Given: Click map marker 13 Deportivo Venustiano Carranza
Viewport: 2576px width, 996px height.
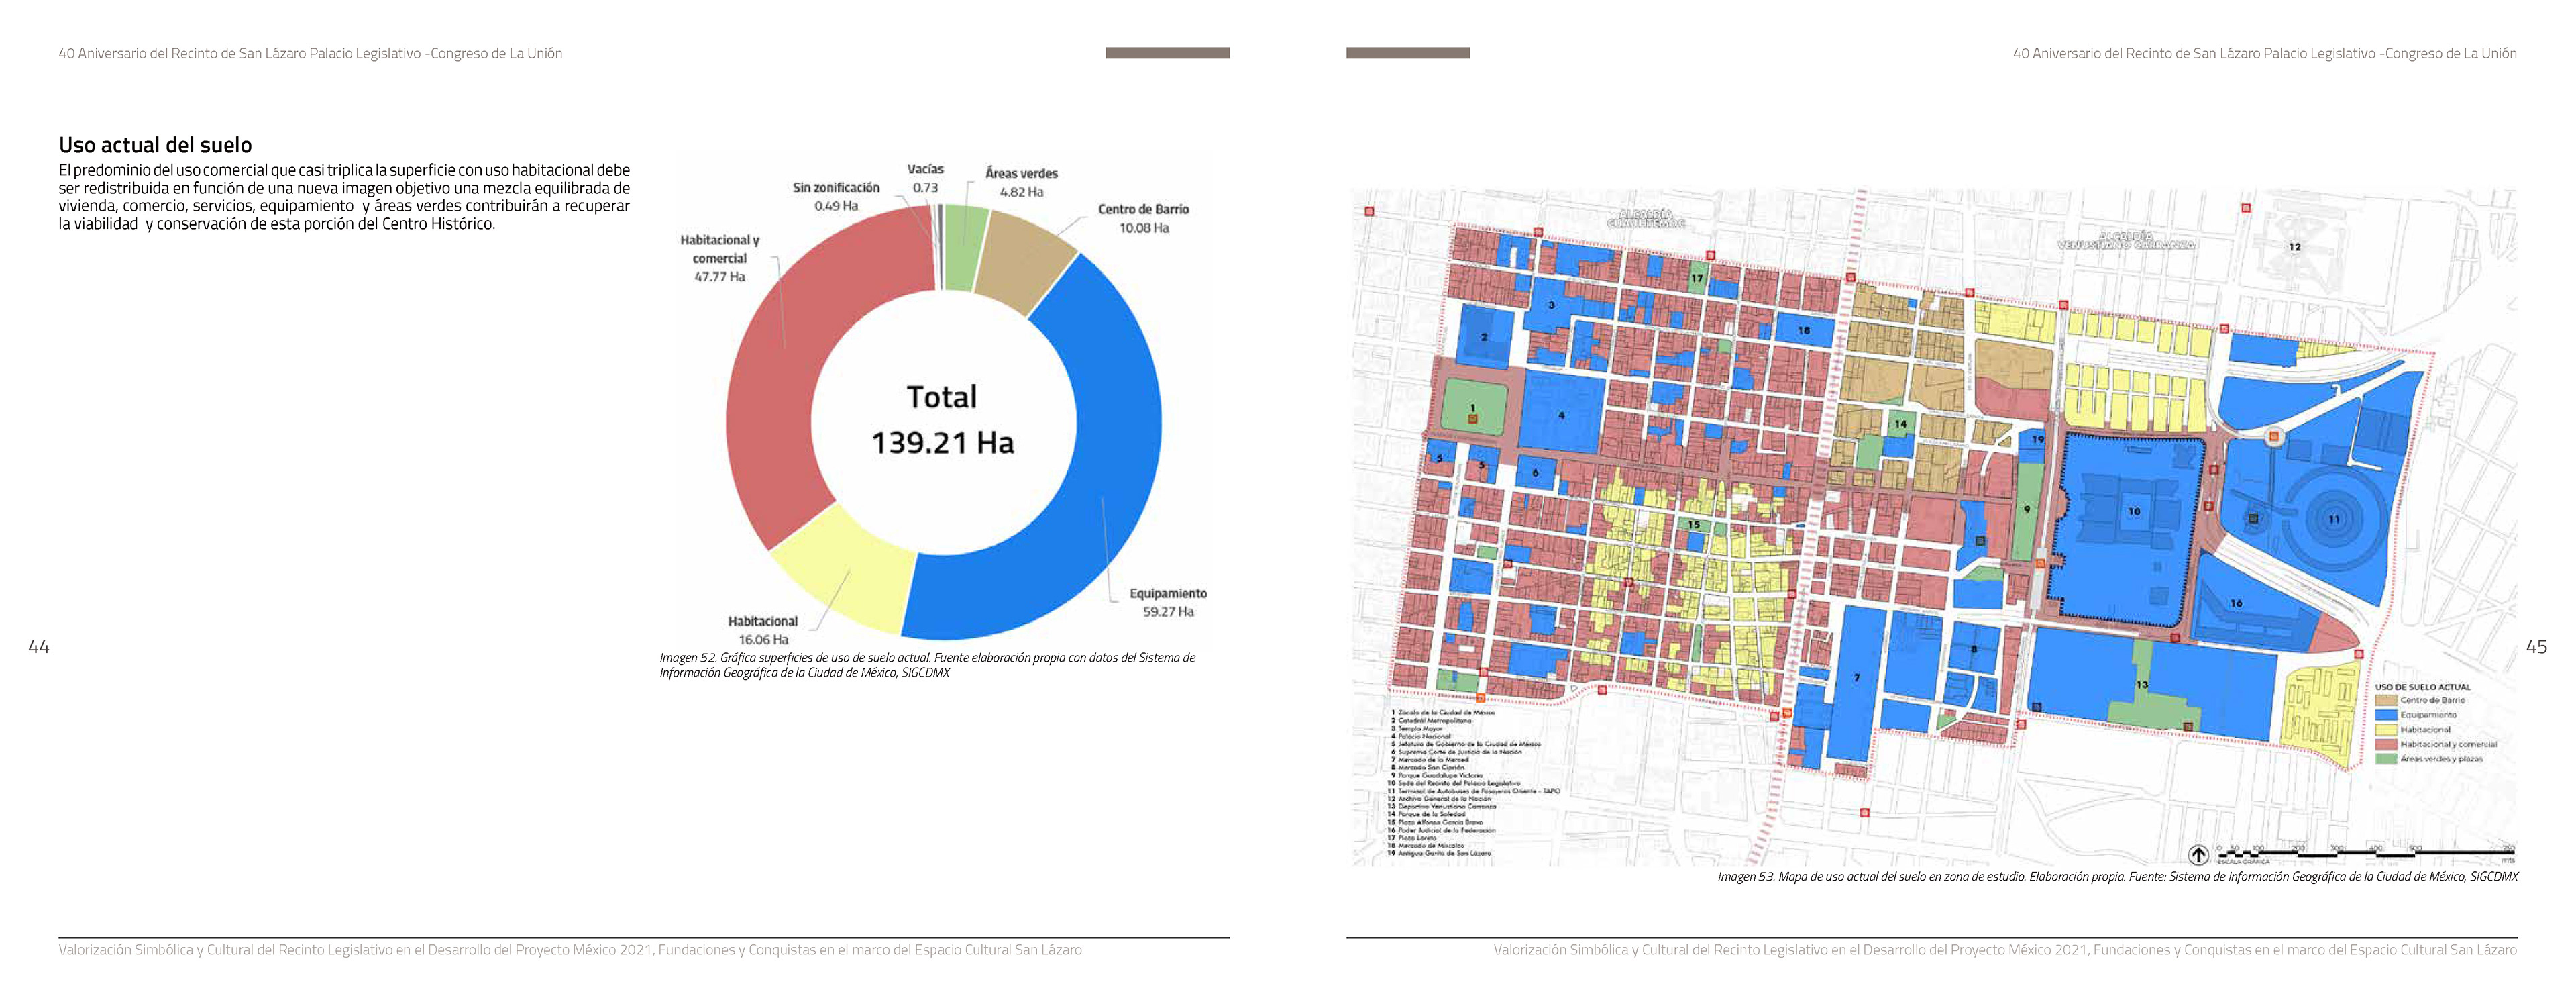Looking at the screenshot, I should click(x=2141, y=685).
